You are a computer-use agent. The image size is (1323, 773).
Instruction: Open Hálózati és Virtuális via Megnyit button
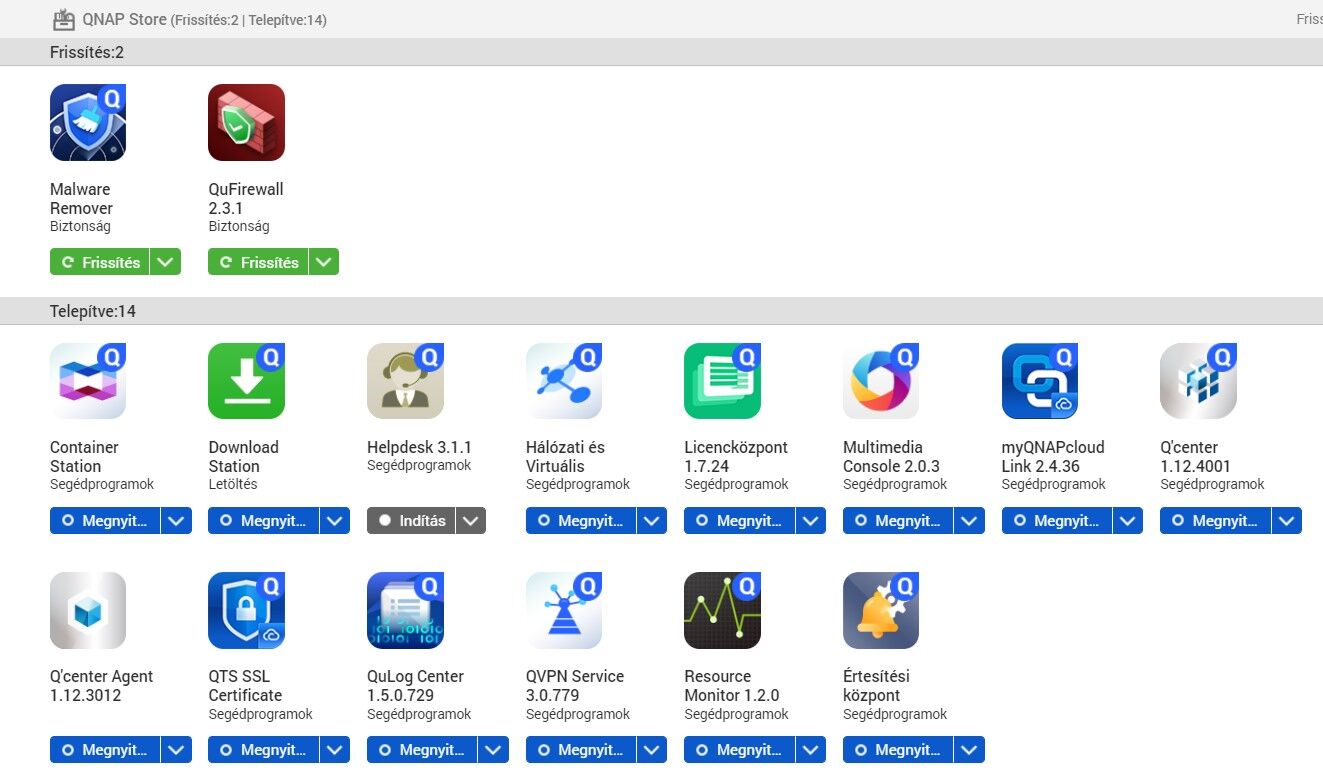(581, 521)
